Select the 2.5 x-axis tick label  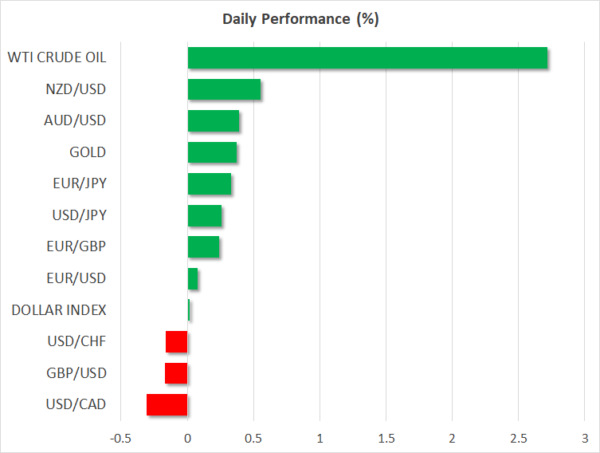[x=518, y=438]
